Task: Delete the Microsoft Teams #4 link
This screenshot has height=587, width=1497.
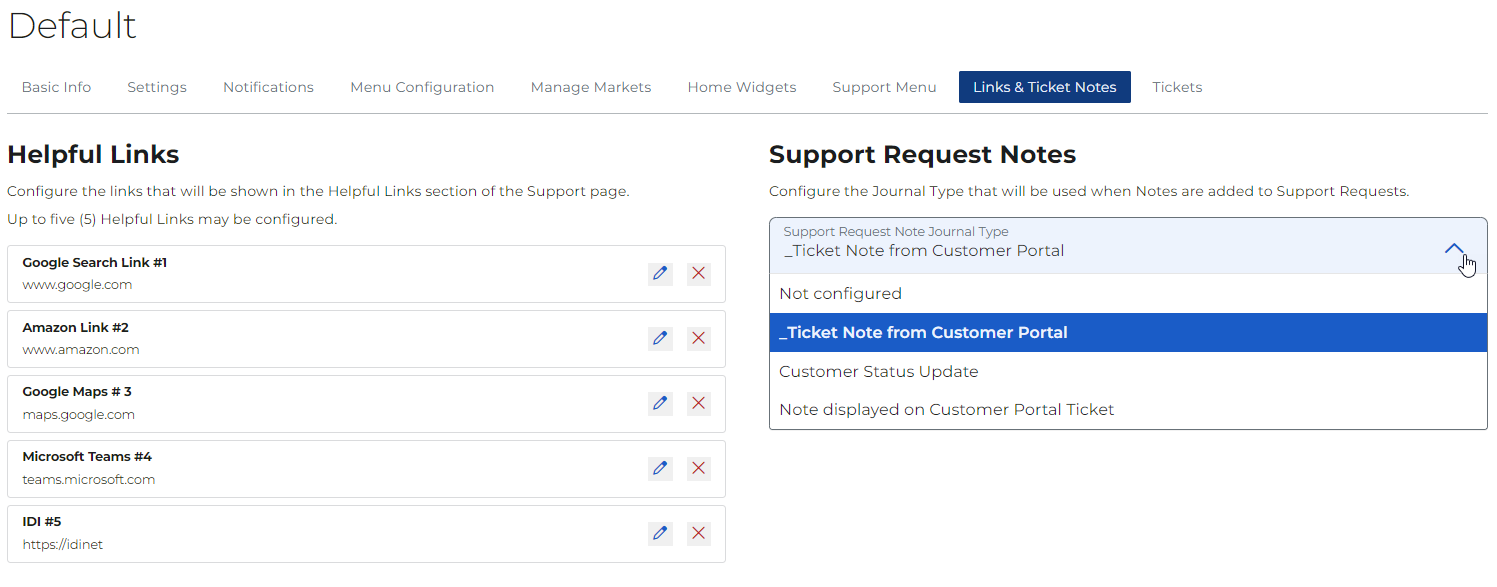Action: click(699, 468)
